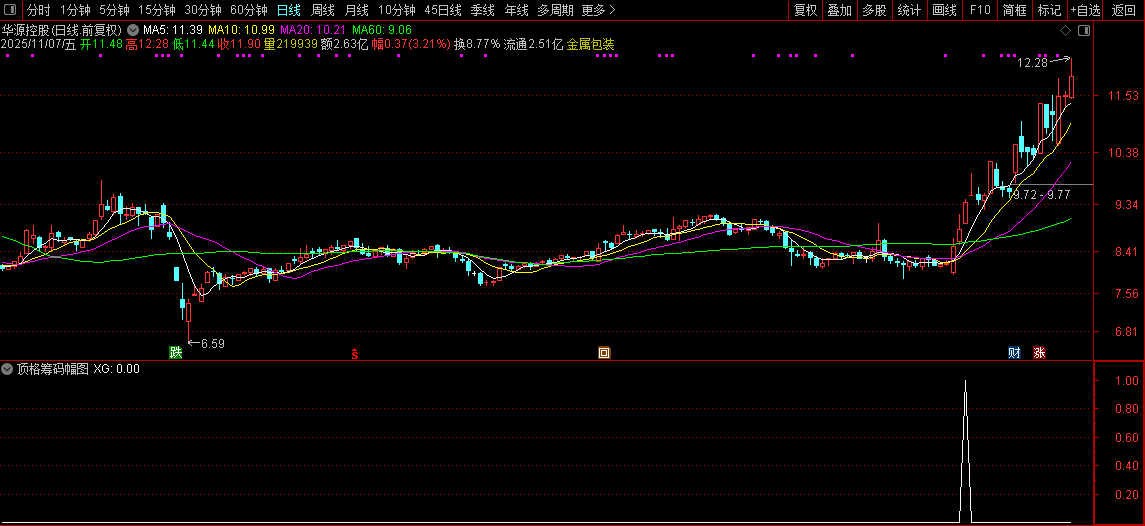Viewport: 1145px width, 526px height.
Task: Add stock with the +自选 button
Action: pos(1085,10)
